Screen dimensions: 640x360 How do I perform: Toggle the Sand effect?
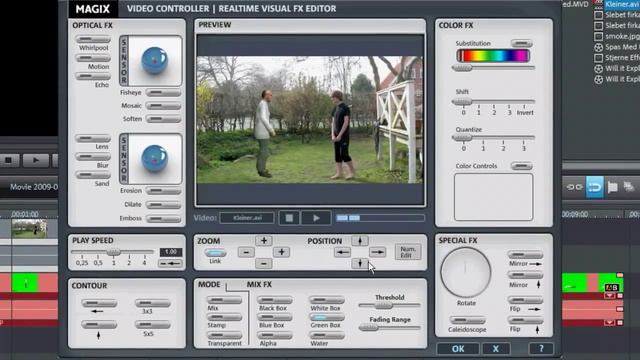(93, 175)
